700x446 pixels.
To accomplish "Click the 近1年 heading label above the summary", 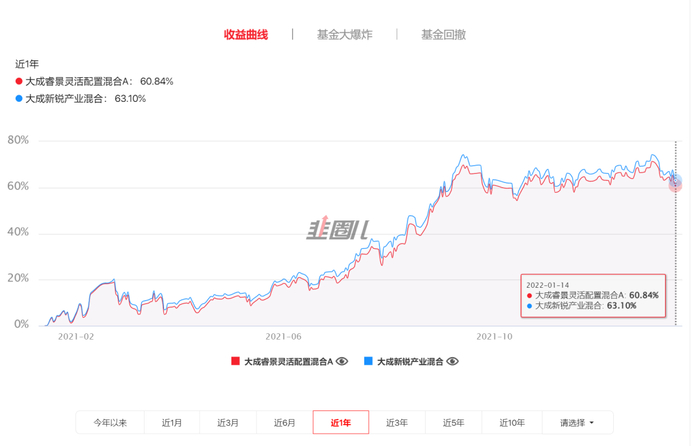I will (27, 64).
